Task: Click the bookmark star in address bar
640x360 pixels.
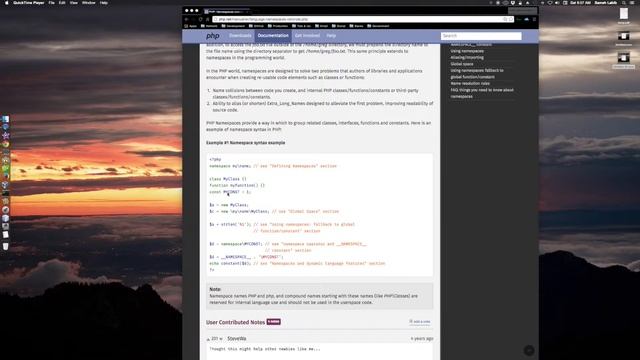Action: pyautogui.click(x=510, y=19)
